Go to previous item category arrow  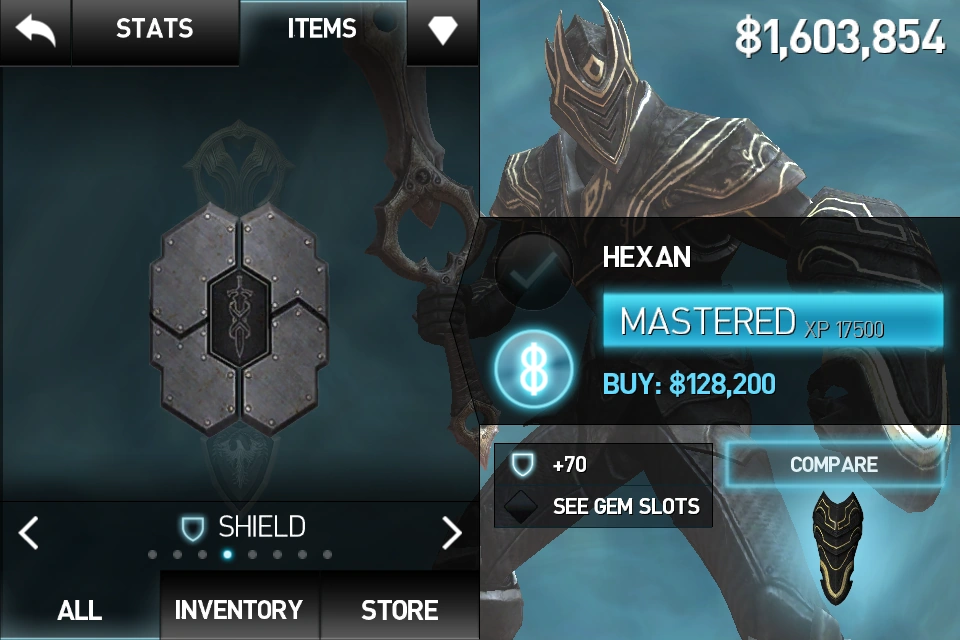point(29,532)
